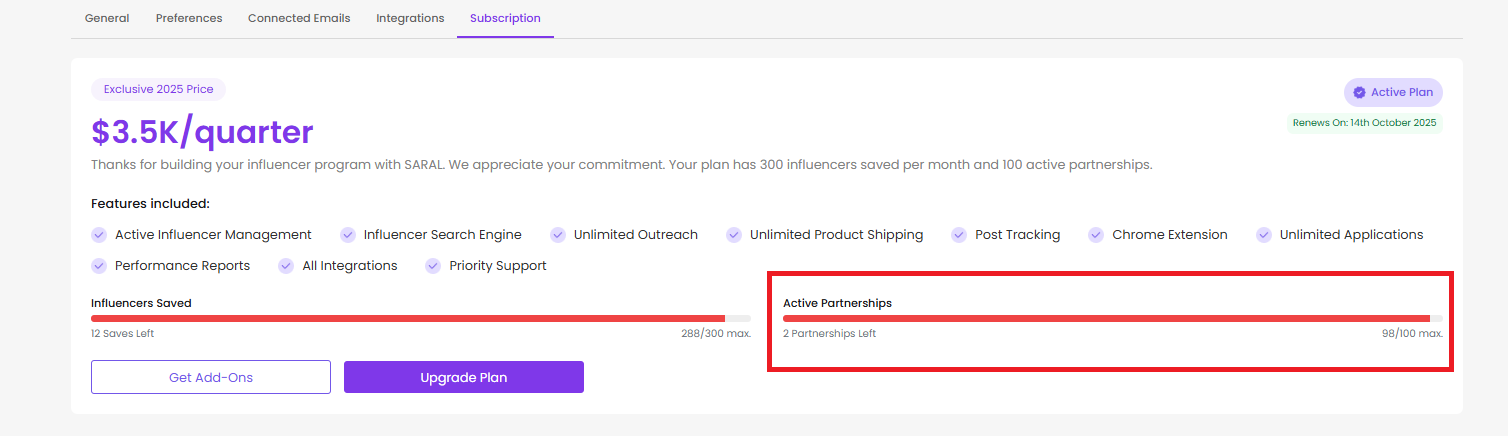Click checkmark icon beside Active Influencer Management

coord(99,235)
